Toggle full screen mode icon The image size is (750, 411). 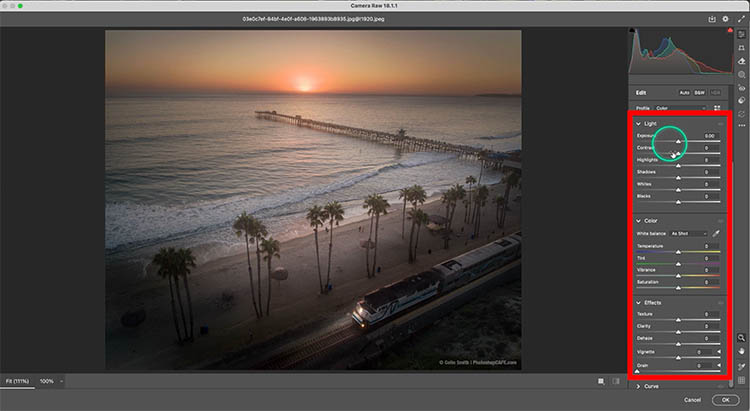pyautogui.click(x=739, y=18)
